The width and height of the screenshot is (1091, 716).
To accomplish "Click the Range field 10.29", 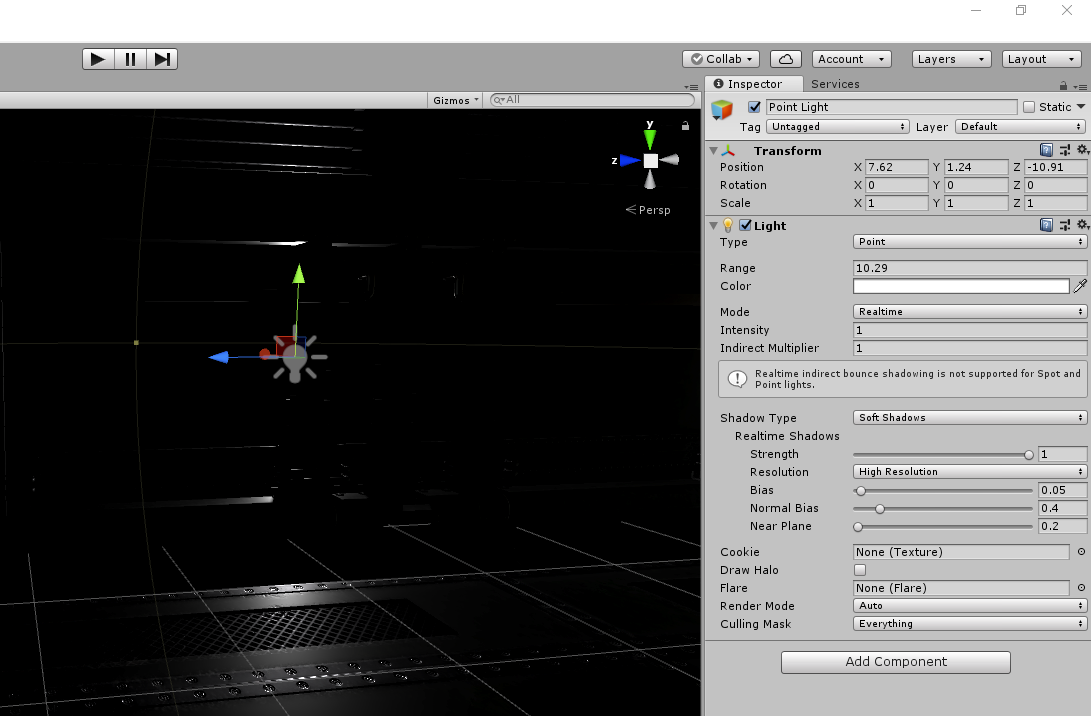I will click(x=970, y=268).
